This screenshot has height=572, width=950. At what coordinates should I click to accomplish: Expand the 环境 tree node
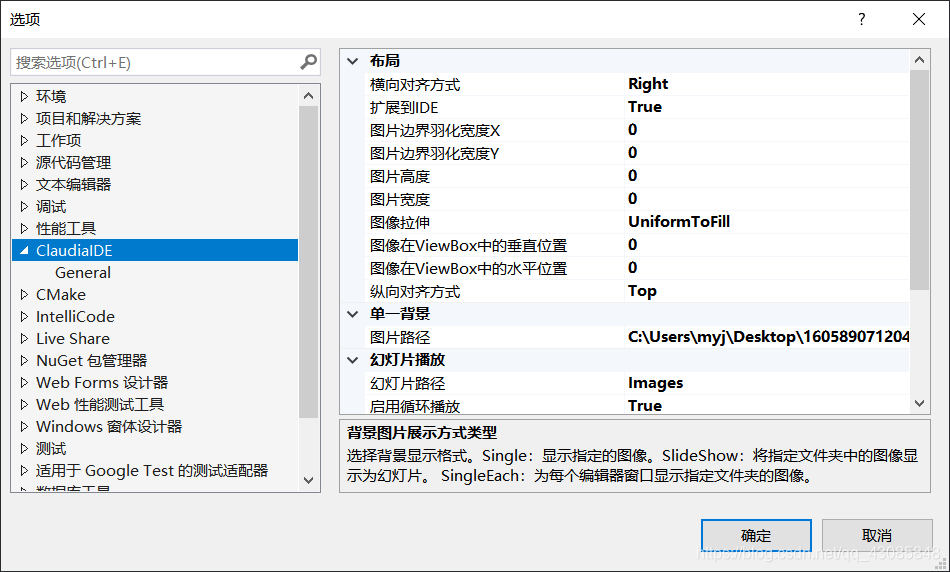coord(24,96)
